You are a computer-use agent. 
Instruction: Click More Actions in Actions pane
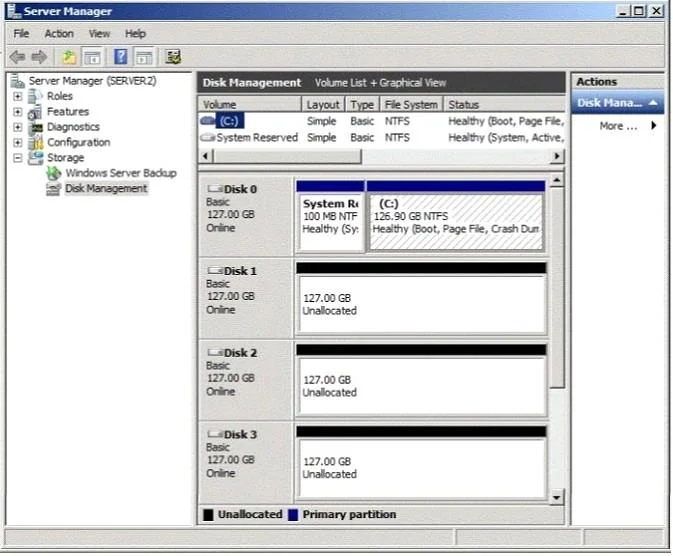618,126
